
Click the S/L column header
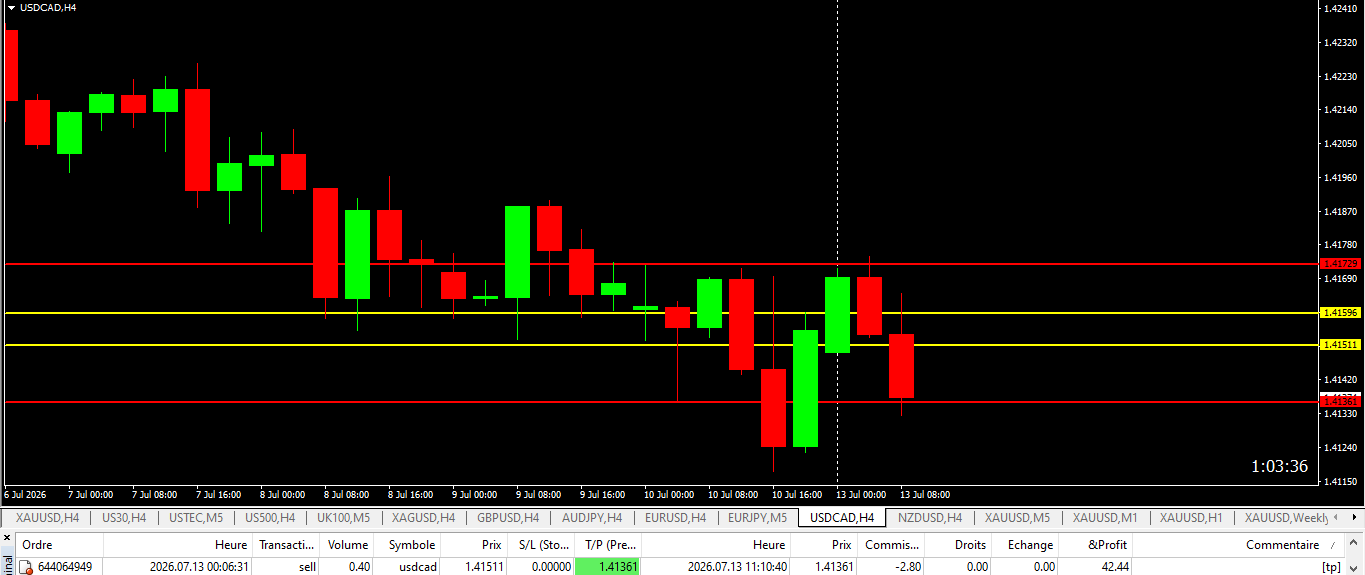coord(540,545)
